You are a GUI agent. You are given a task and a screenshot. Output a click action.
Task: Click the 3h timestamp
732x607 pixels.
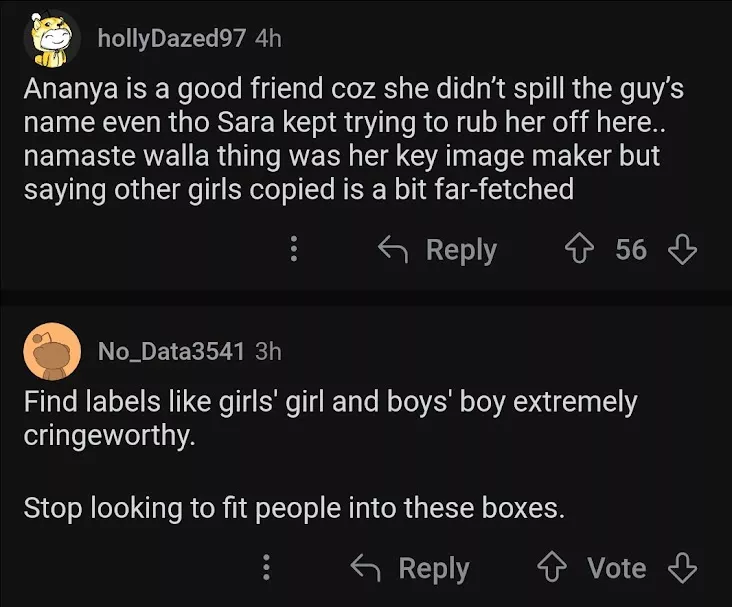269,350
